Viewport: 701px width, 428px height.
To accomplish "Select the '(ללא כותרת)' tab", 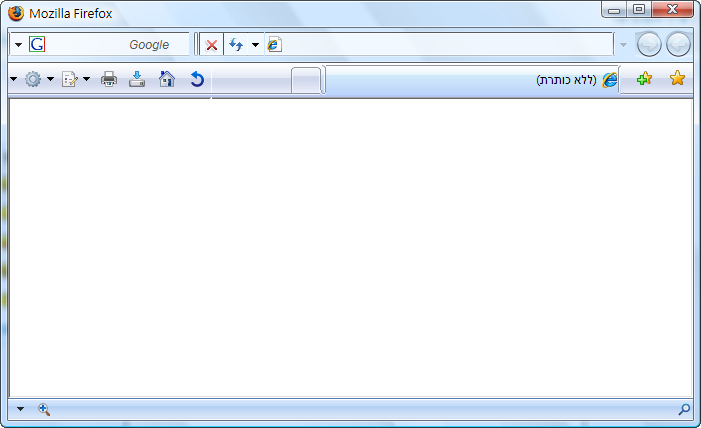I will (472, 80).
